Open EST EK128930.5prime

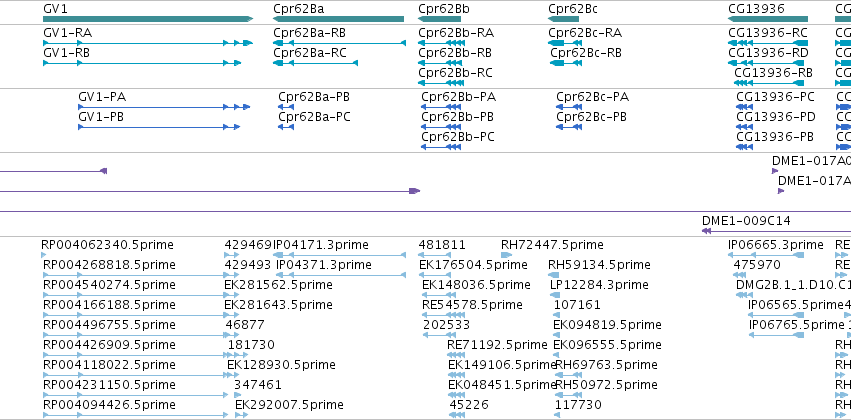point(281,365)
